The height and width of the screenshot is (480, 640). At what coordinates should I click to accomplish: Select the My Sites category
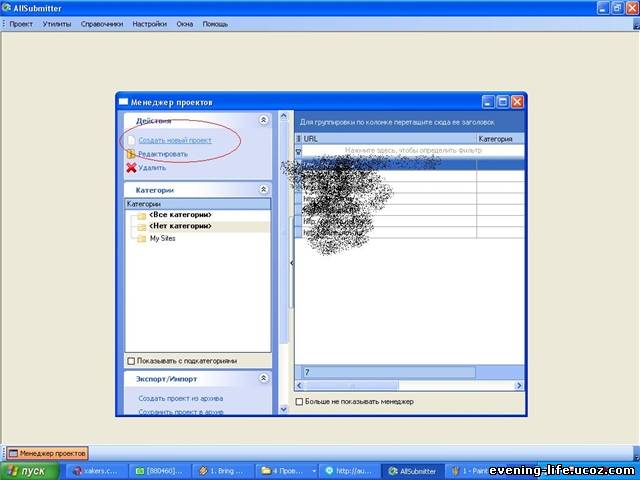pos(162,238)
